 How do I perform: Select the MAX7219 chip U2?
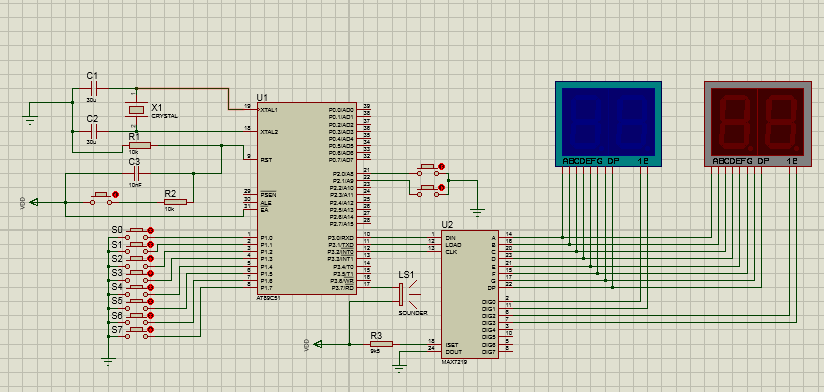(x=470, y=294)
